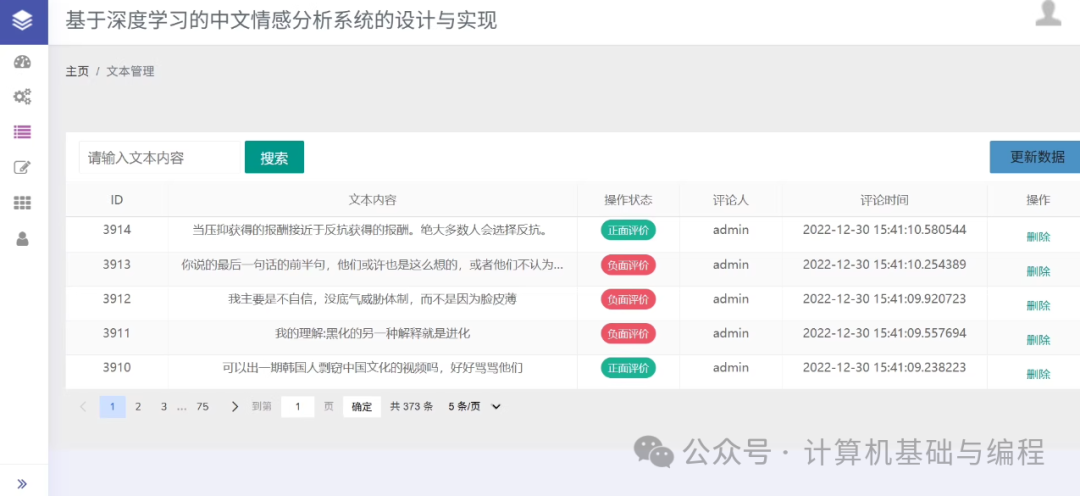Click timestamp 2022-12-30 15:41:10.254389
The width and height of the screenshot is (1080, 496).
[x=884, y=265]
